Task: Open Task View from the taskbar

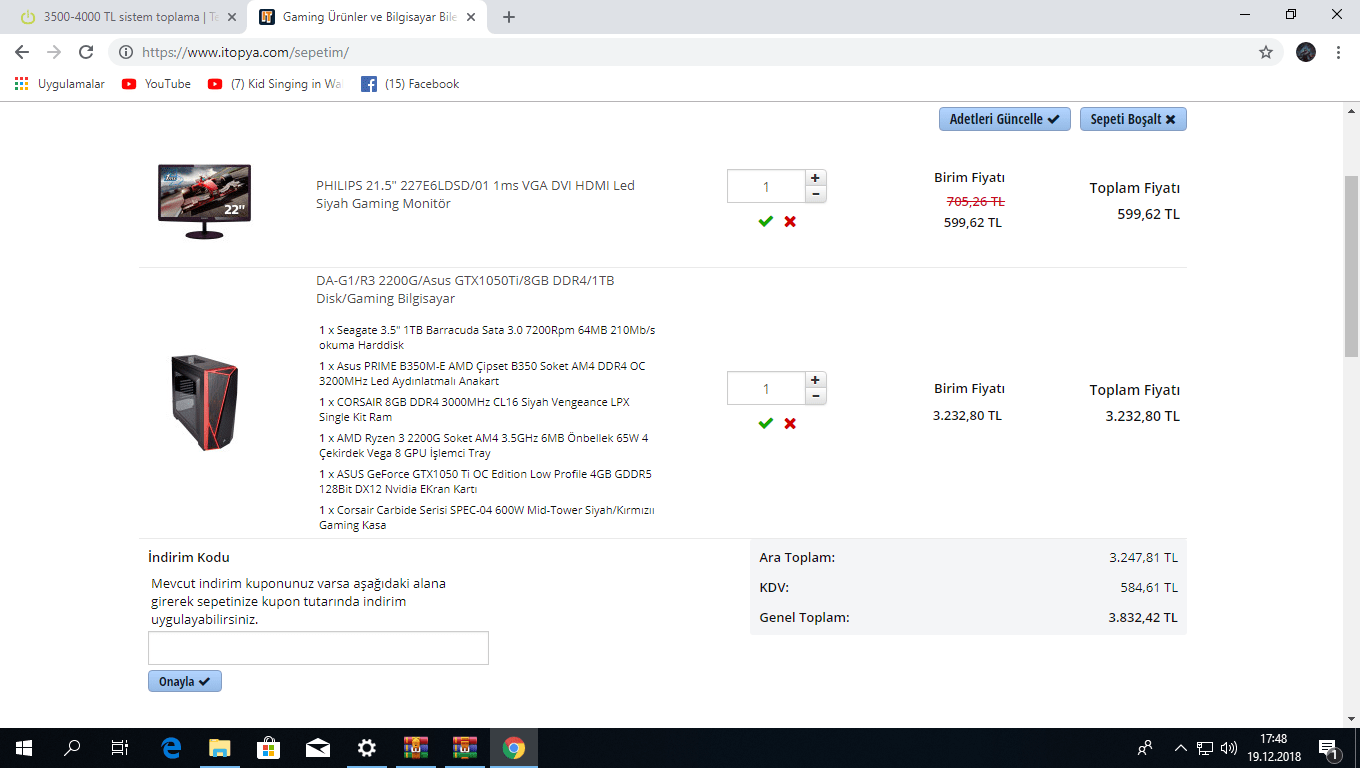Action: point(120,748)
